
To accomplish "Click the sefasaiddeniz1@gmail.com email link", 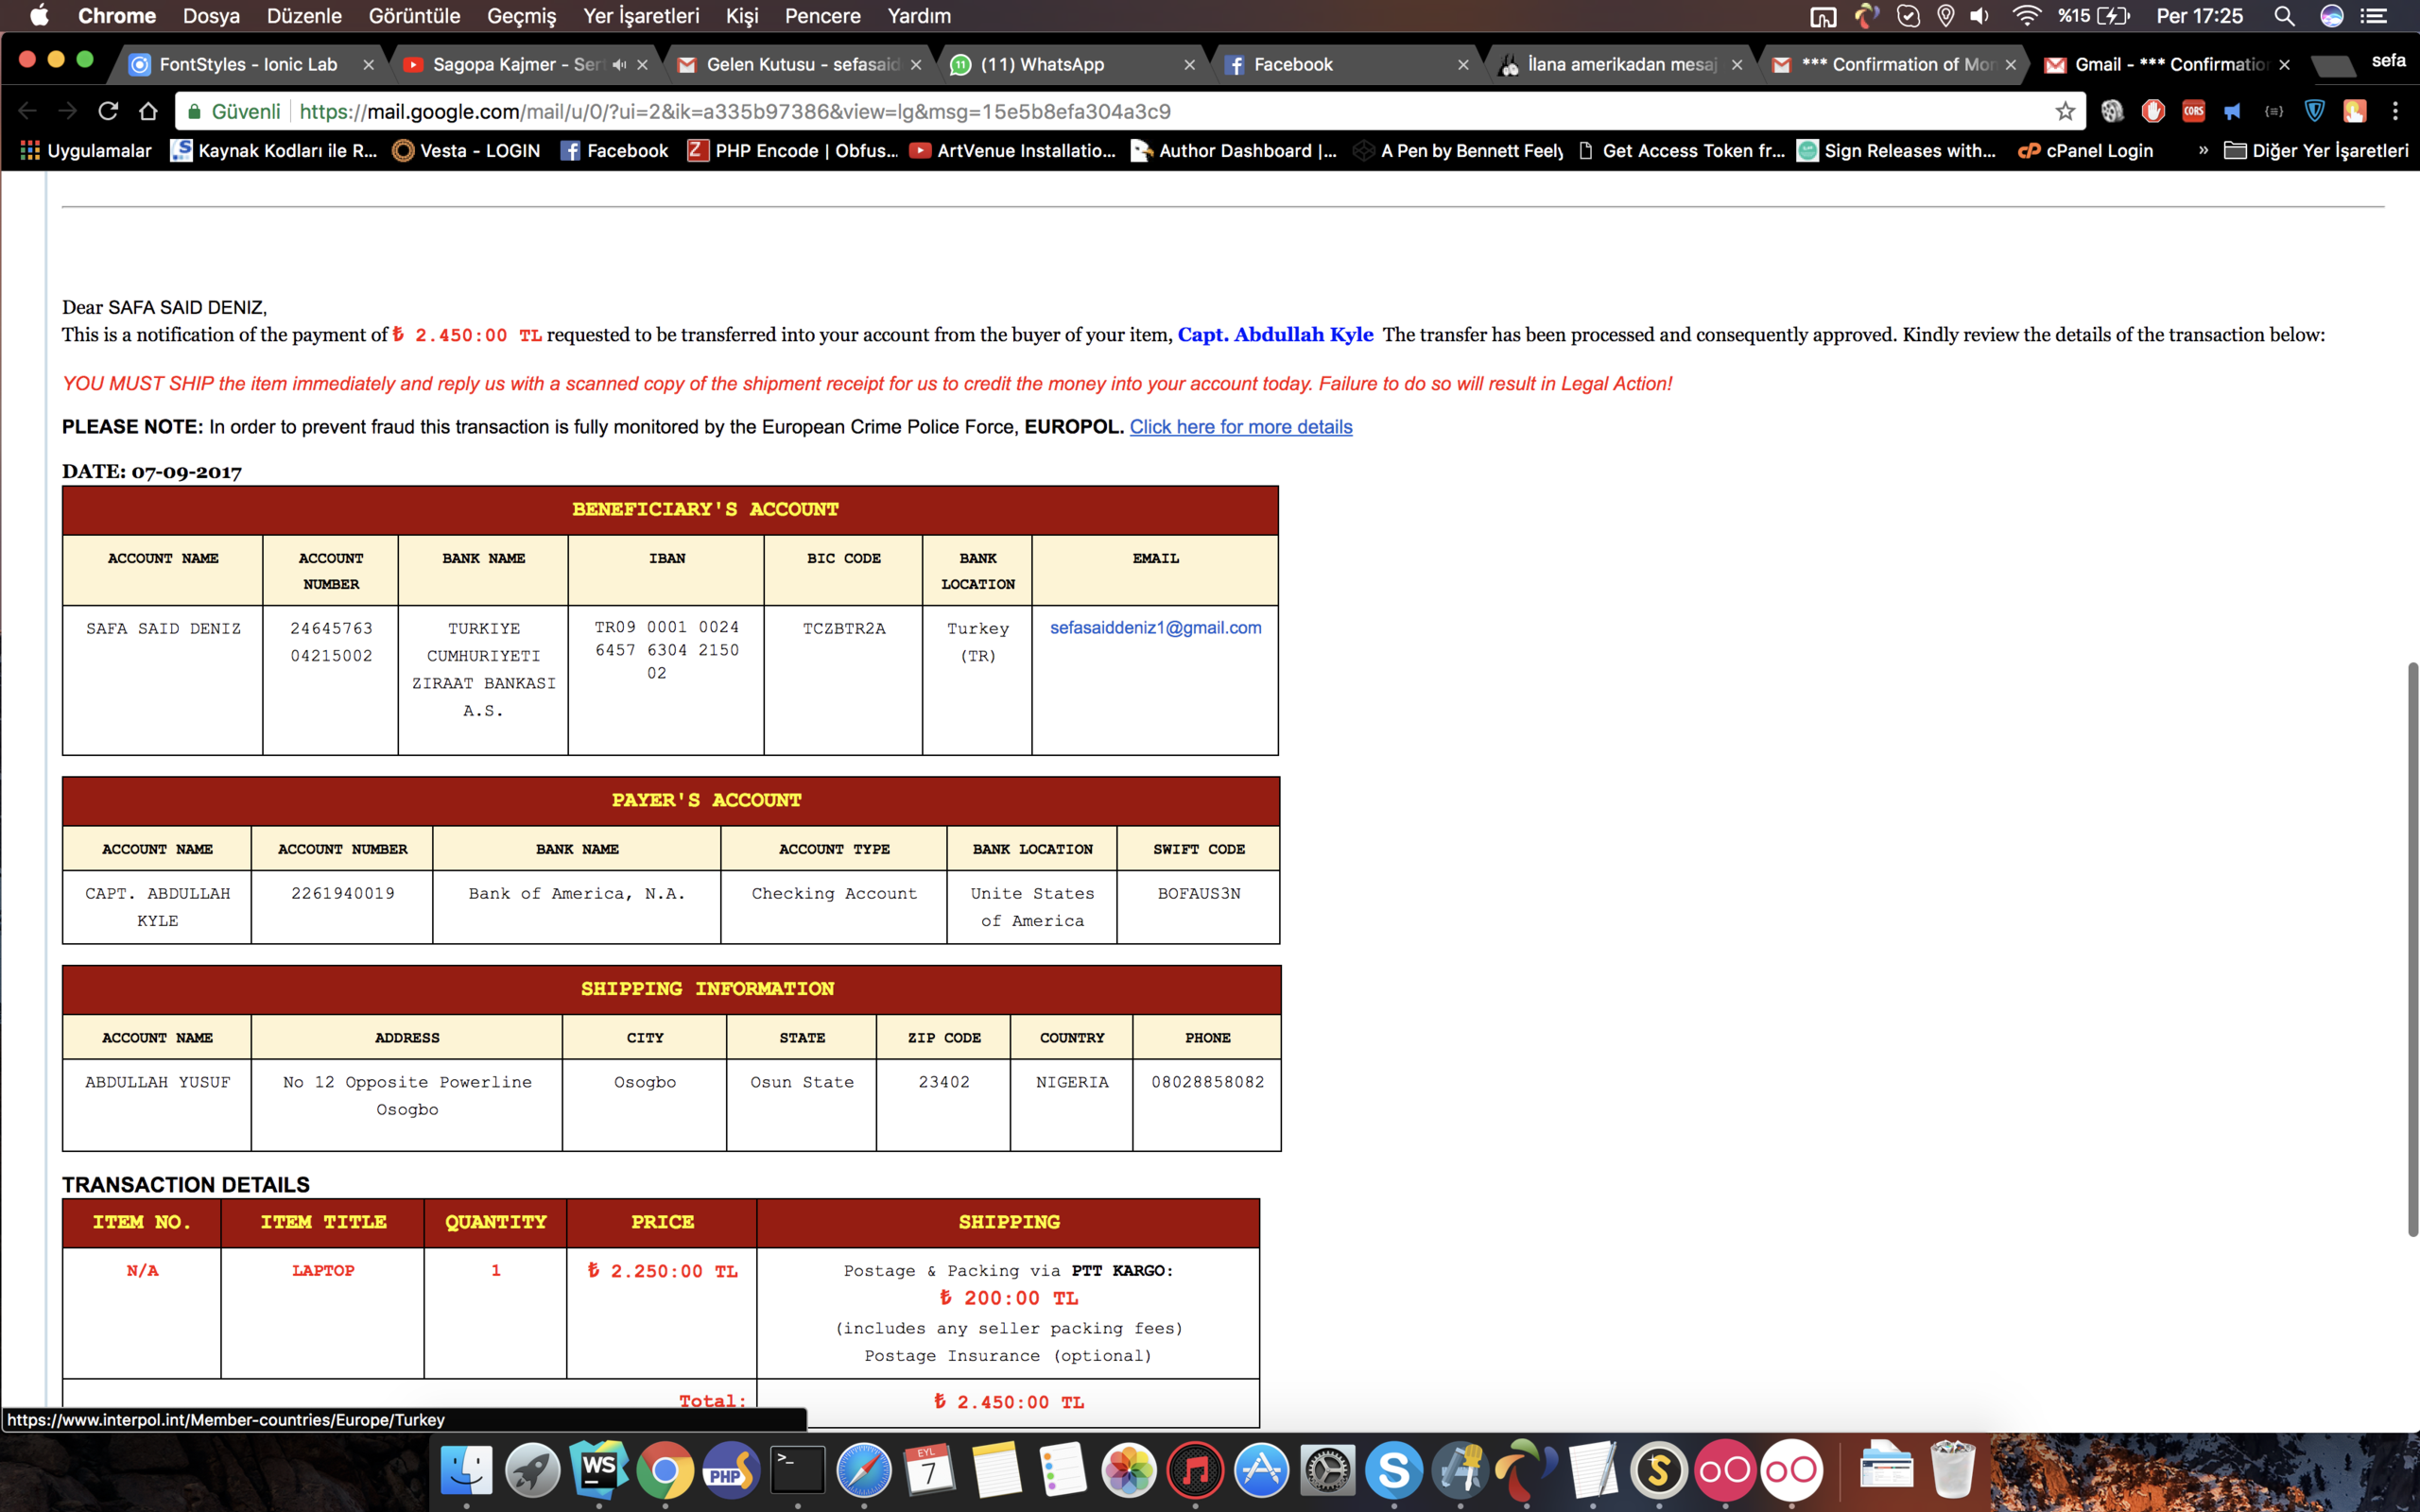I will coord(1155,628).
